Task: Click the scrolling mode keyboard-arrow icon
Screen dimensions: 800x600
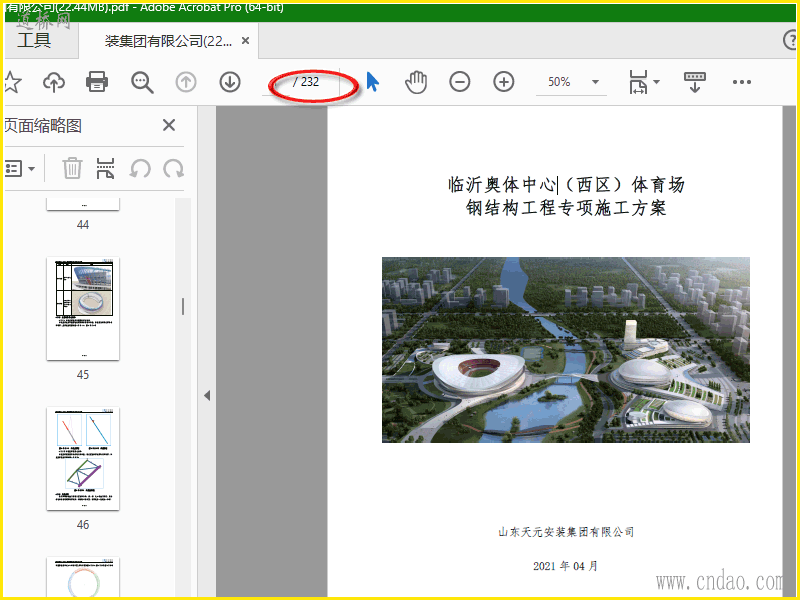Action: coord(694,82)
